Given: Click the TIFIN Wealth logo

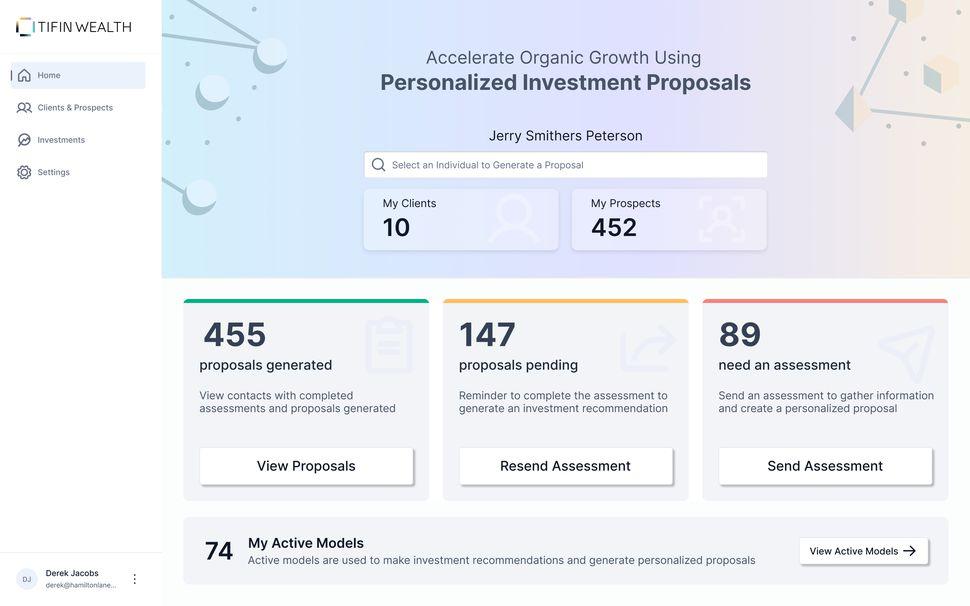Looking at the screenshot, I should (x=74, y=27).
